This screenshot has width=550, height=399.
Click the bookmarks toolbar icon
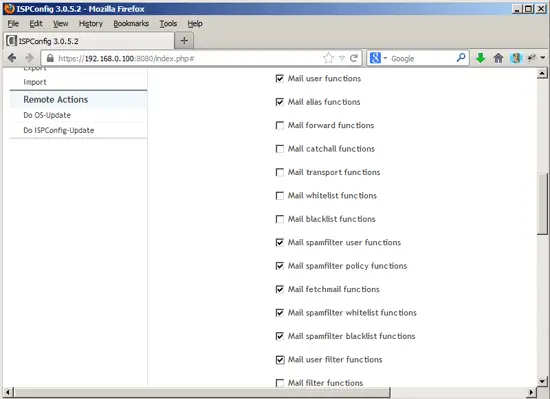[x=515, y=58]
